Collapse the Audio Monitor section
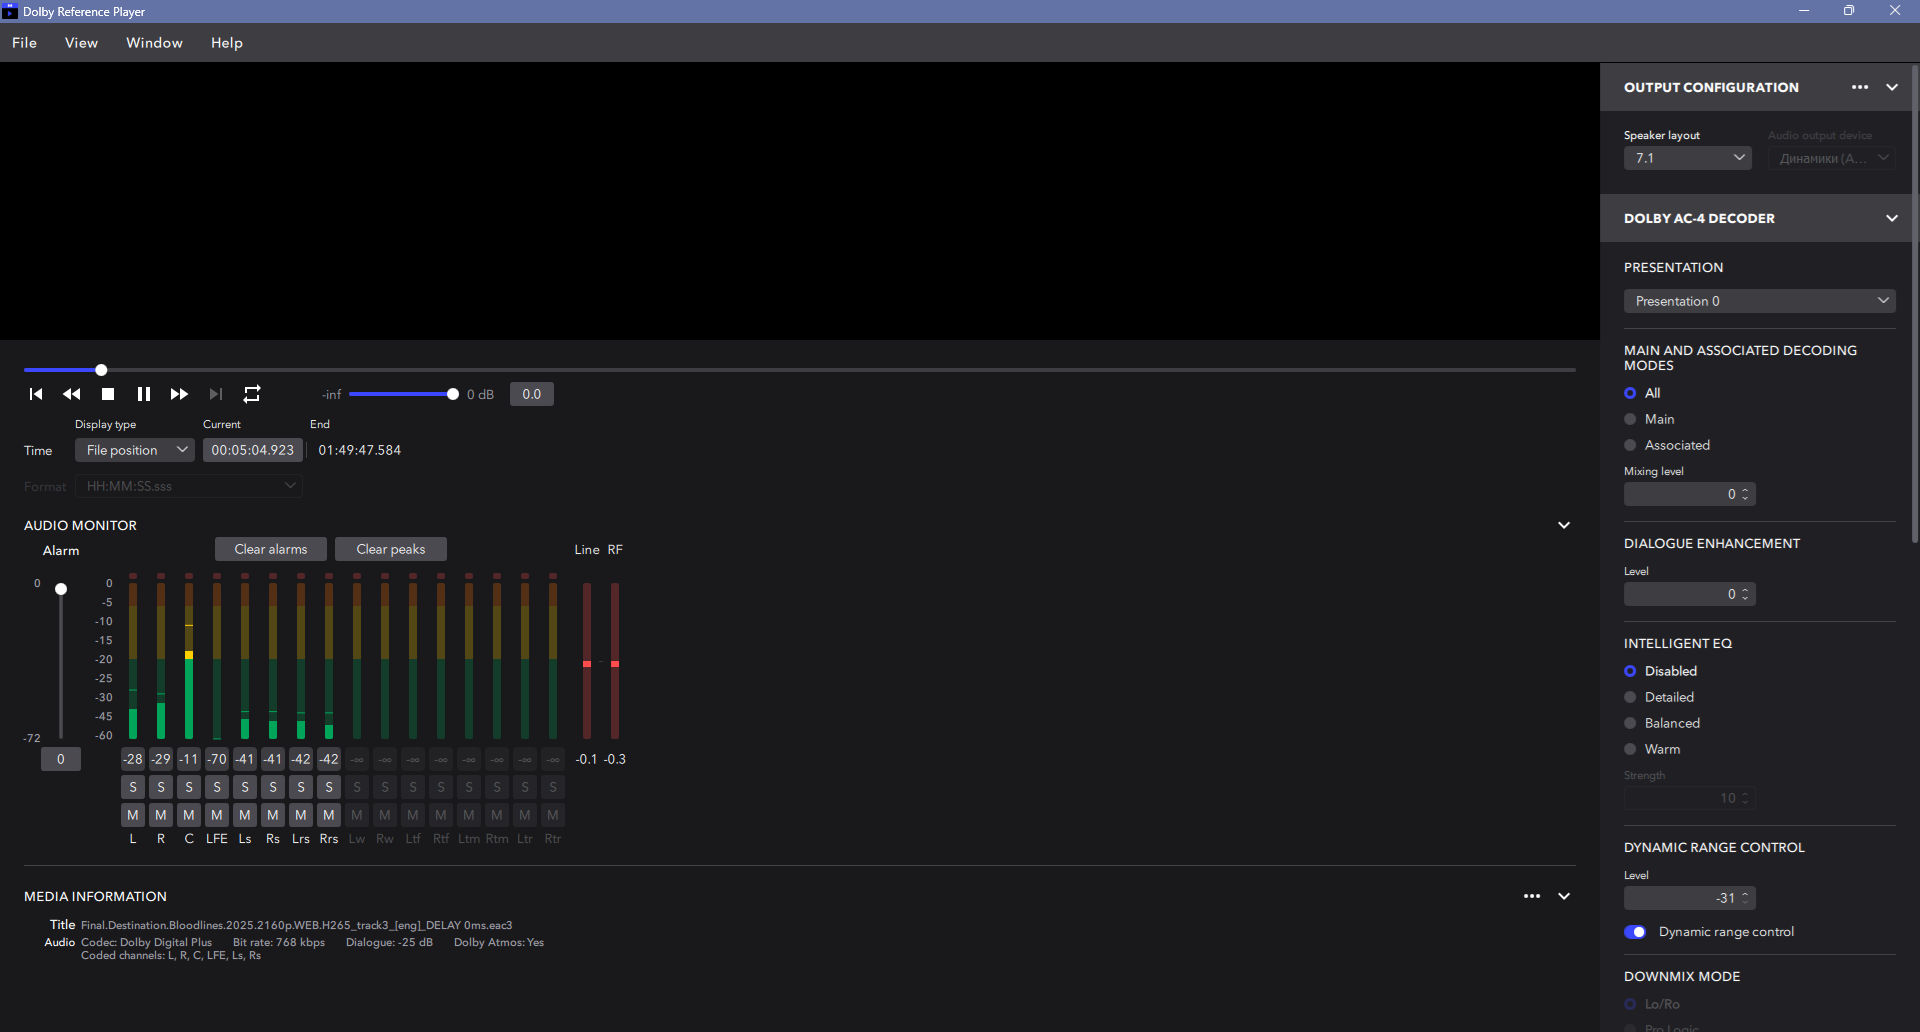This screenshot has width=1920, height=1032. tap(1564, 525)
